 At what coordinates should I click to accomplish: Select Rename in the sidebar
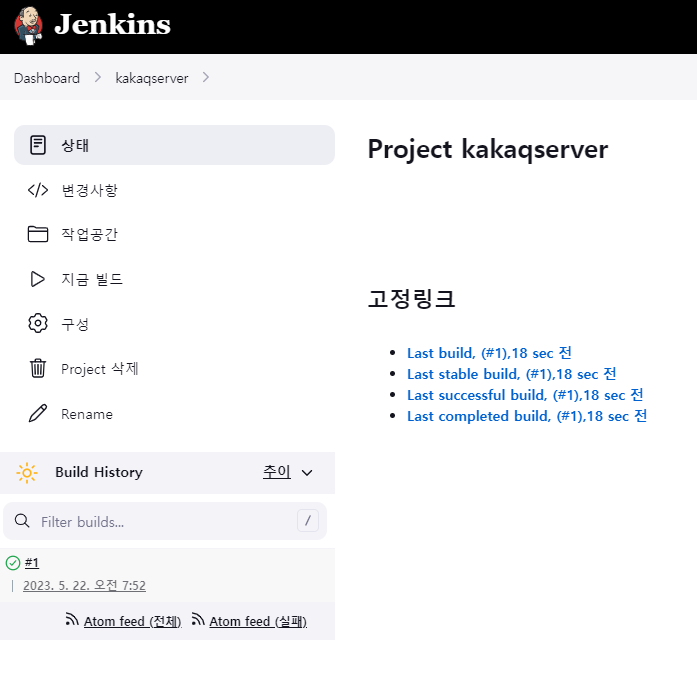87,414
